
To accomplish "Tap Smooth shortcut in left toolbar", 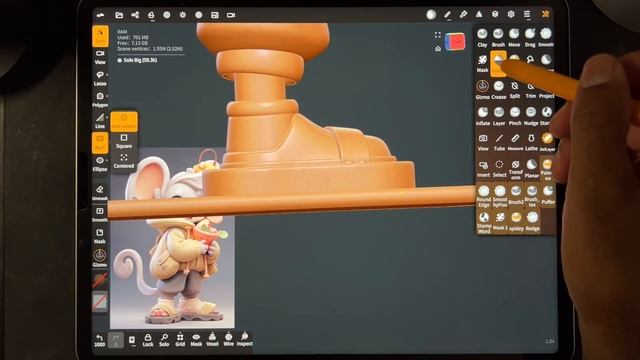I will pos(100,215).
